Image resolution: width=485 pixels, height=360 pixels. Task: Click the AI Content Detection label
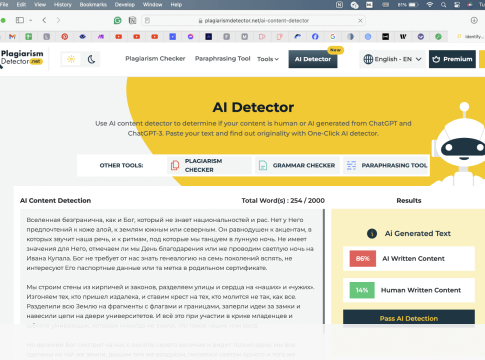(x=55, y=201)
